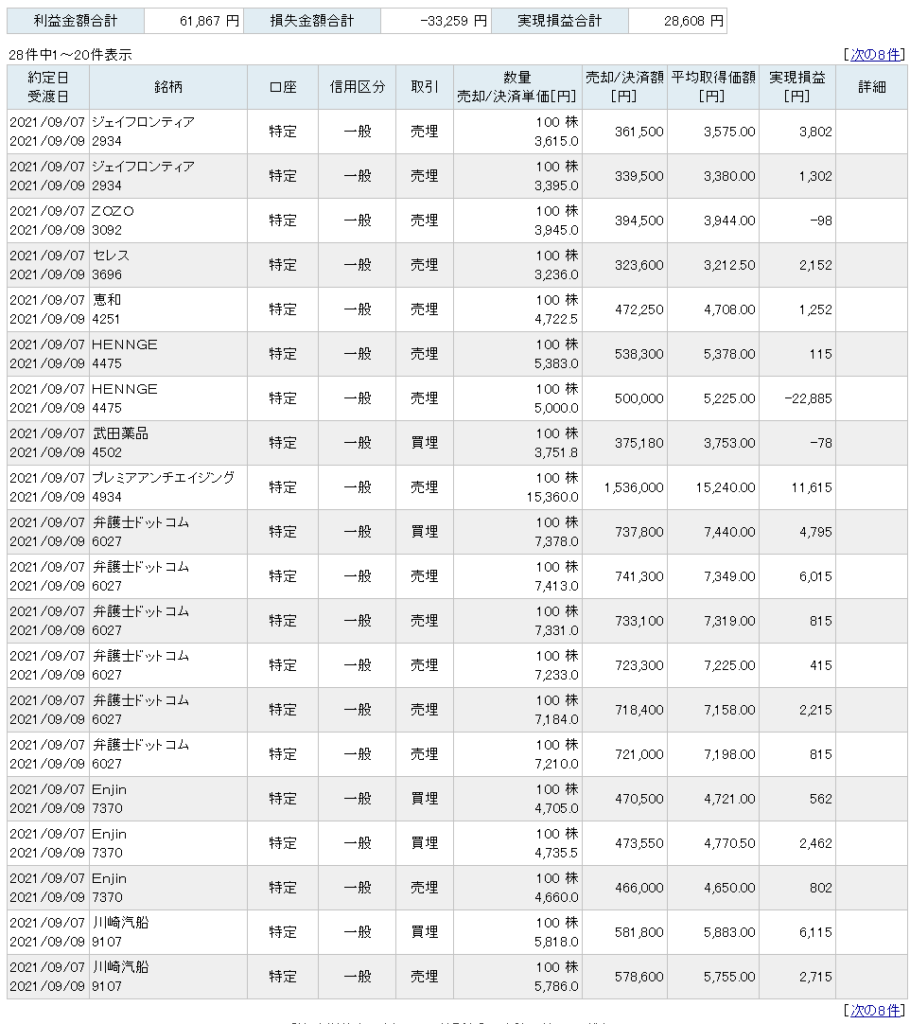Click the unit price 15,360.0

553,497
